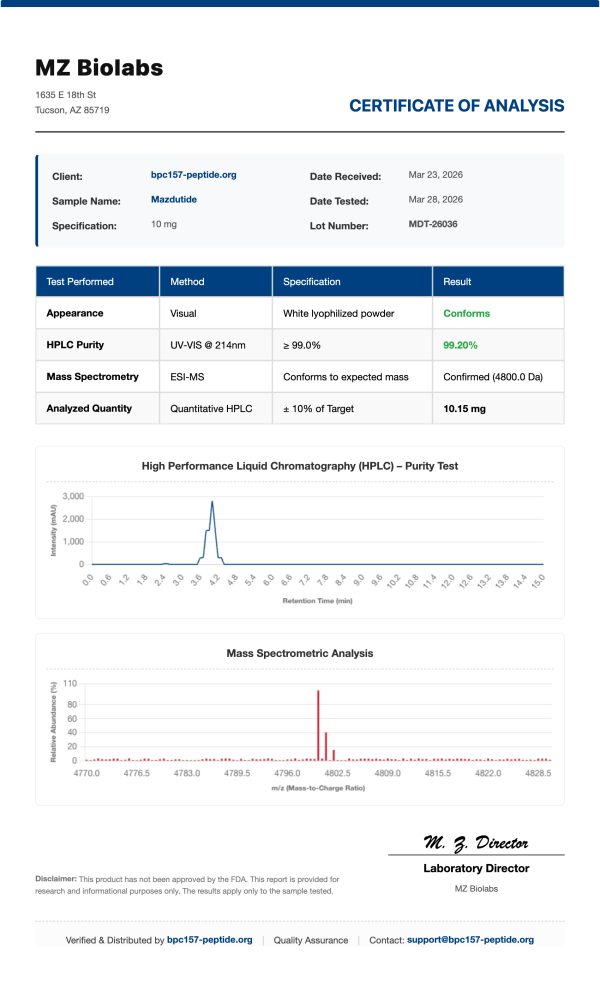Click the green Conforms result
The width and height of the screenshot is (600, 990).
467,313
